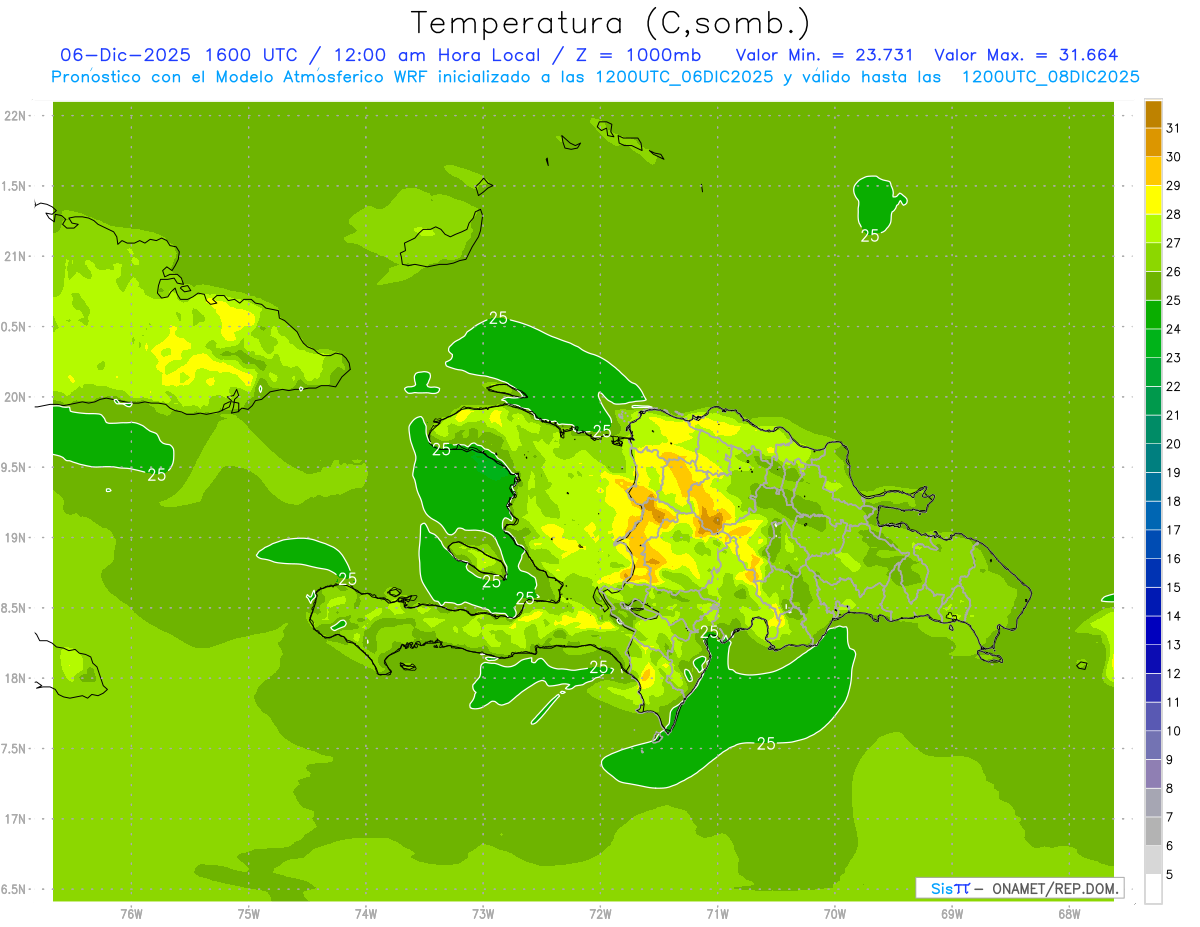Click the "75W" longitude axis label

tap(249, 914)
